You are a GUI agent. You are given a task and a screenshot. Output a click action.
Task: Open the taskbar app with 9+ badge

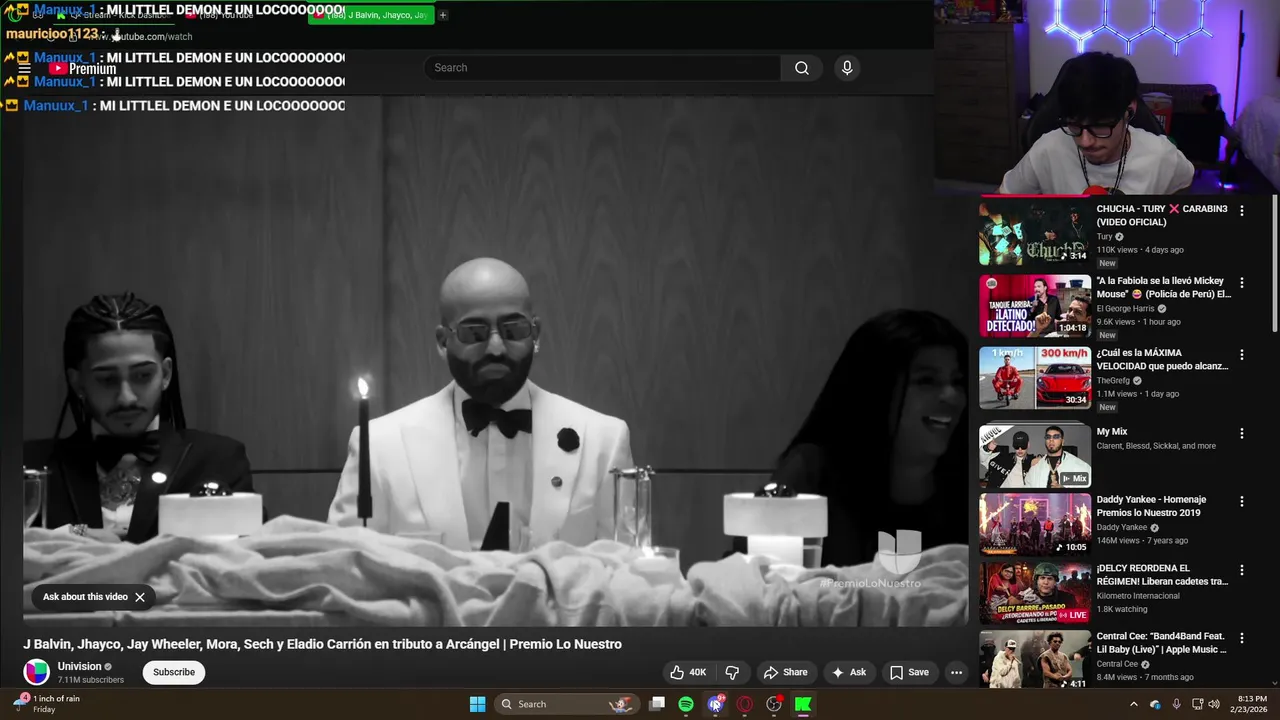click(715, 704)
